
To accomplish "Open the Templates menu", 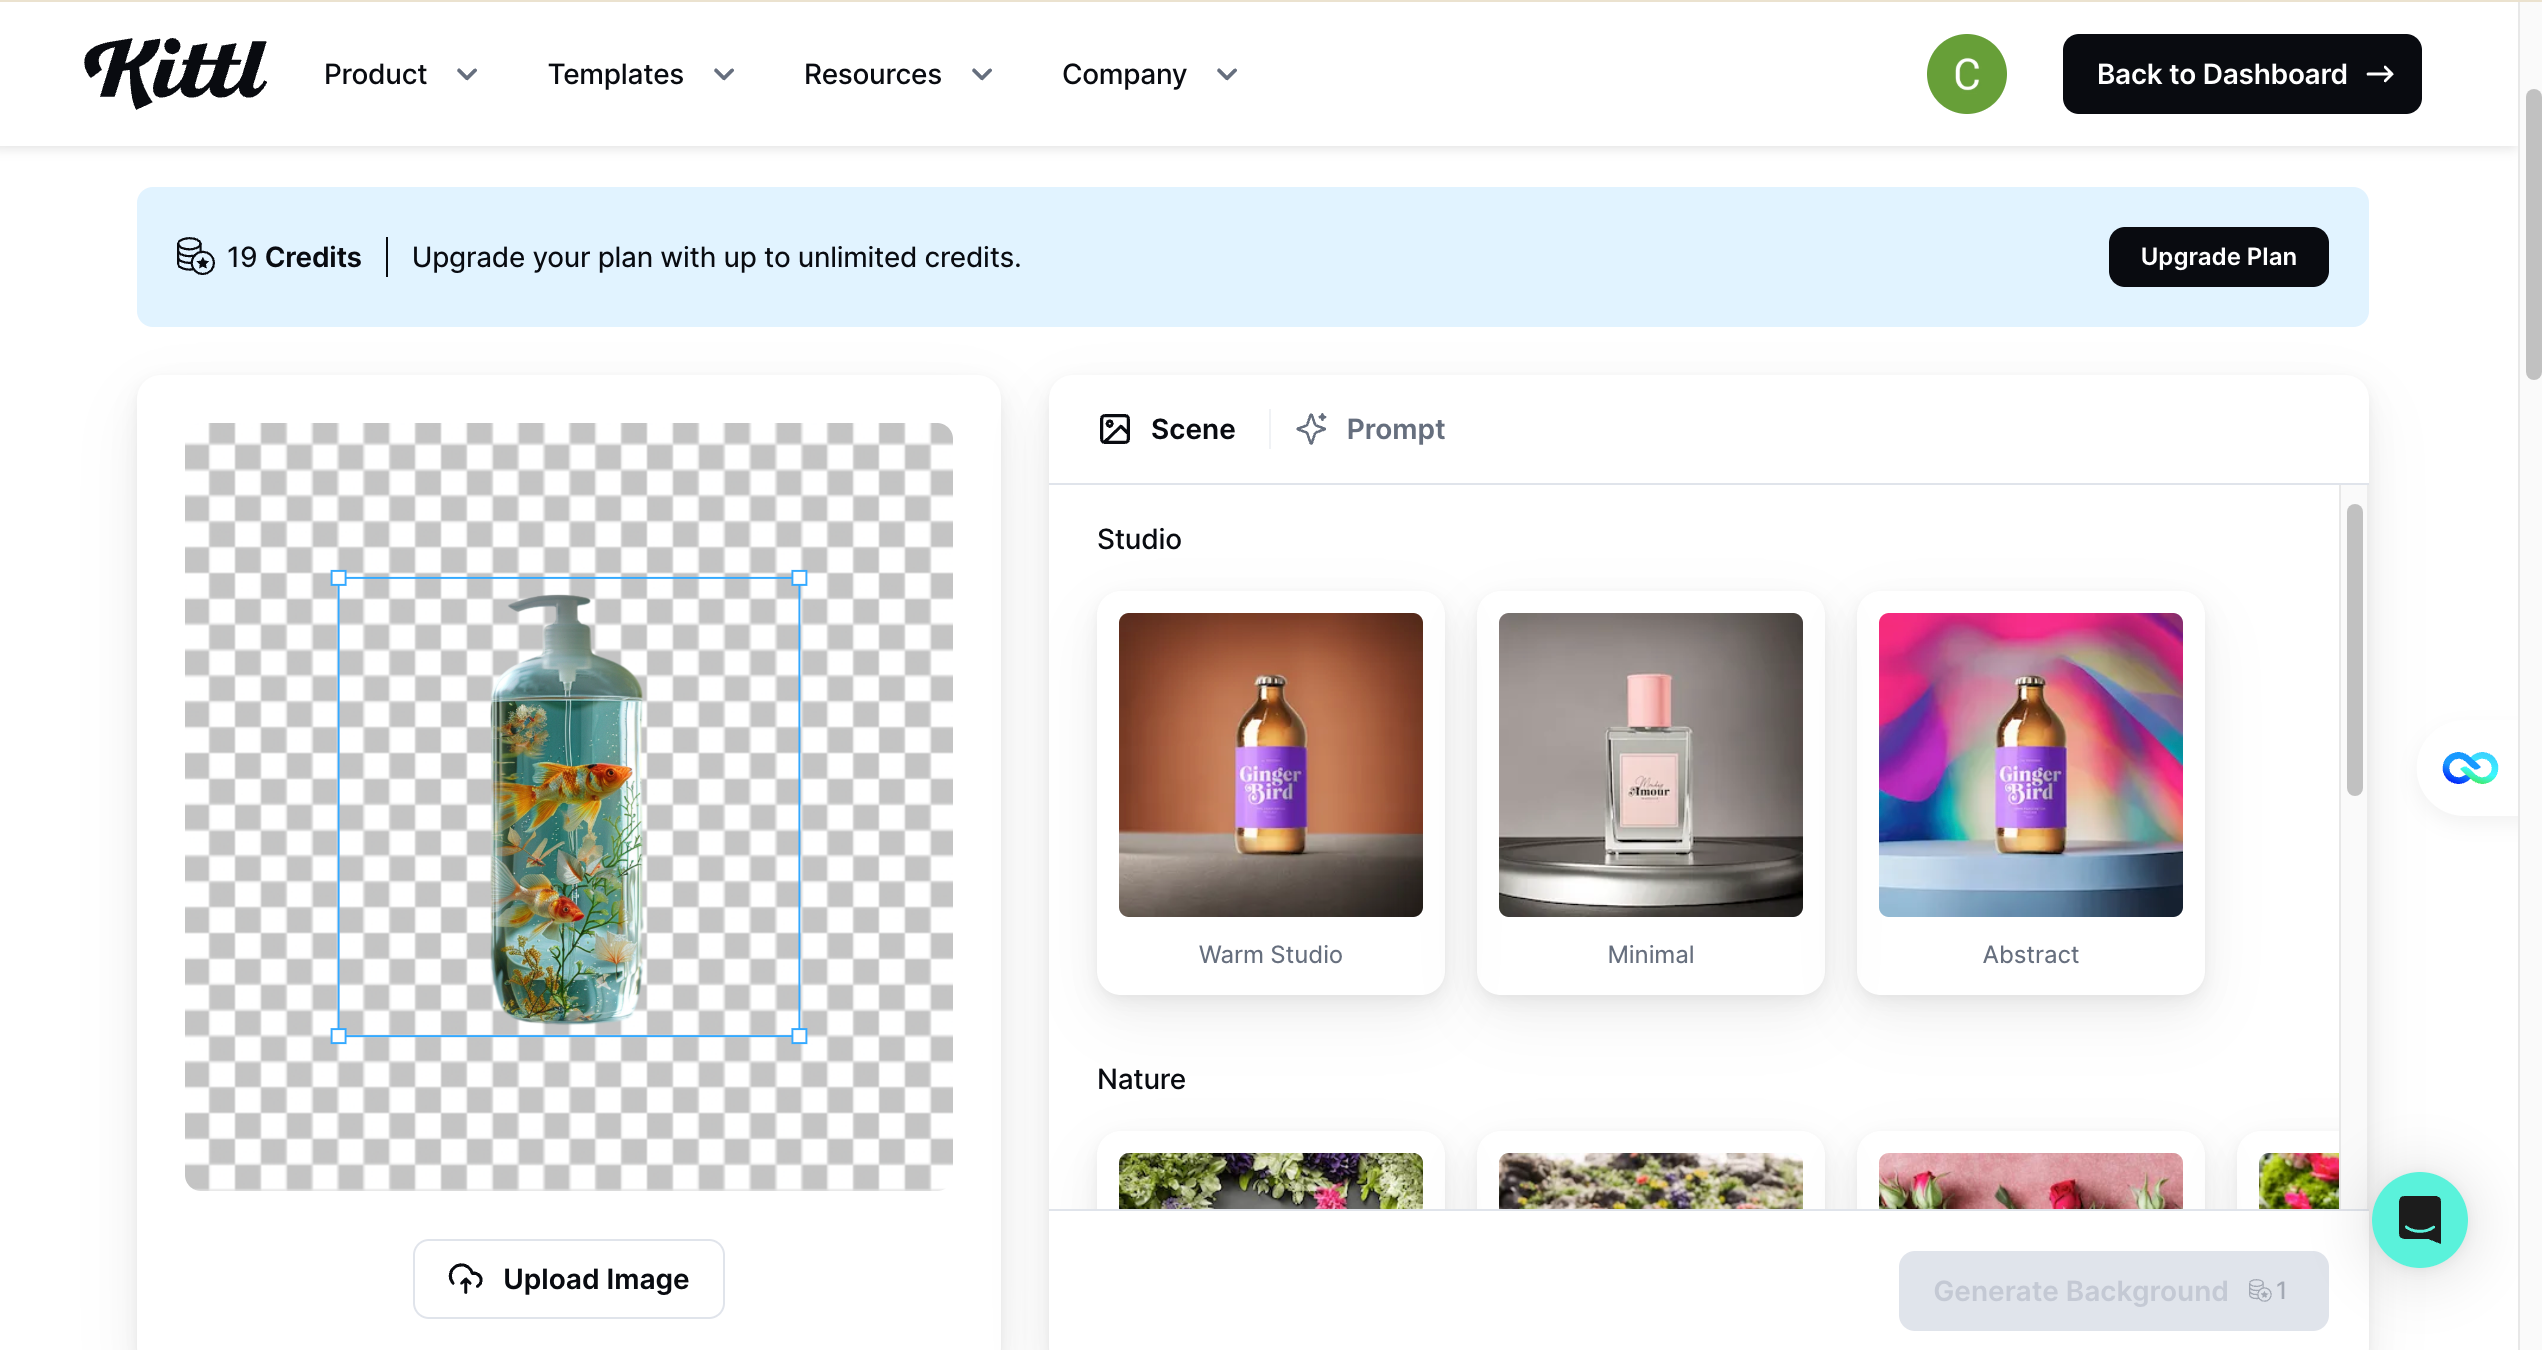I will tap(615, 74).
